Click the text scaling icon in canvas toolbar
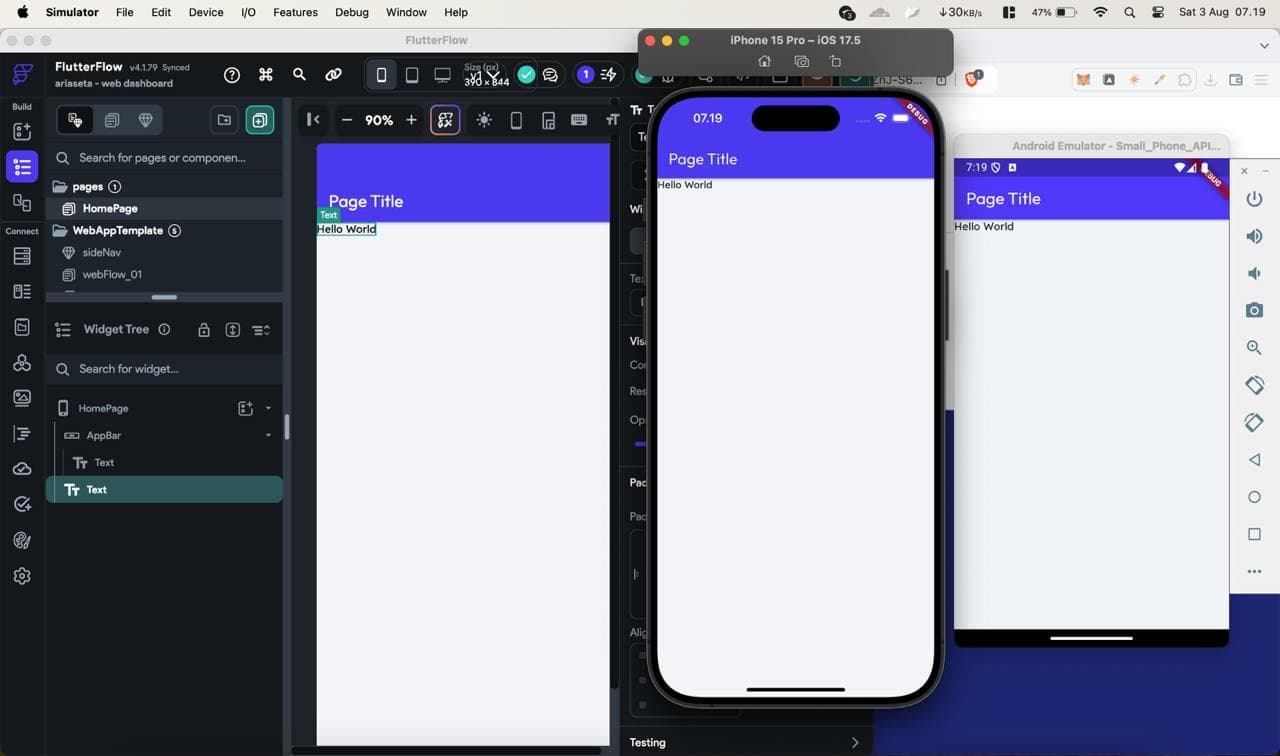 click(x=611, y=119)
